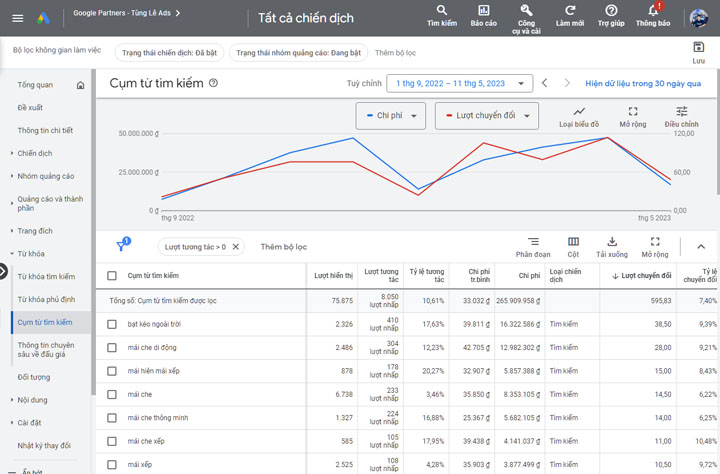Select checkbox for mái che row

[112, 395]
